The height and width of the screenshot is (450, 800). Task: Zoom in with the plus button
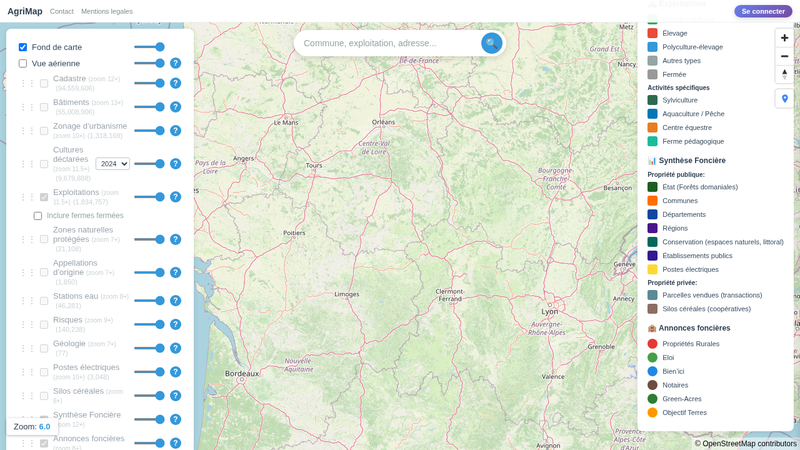pyautogui.click(x=784, y=38)
